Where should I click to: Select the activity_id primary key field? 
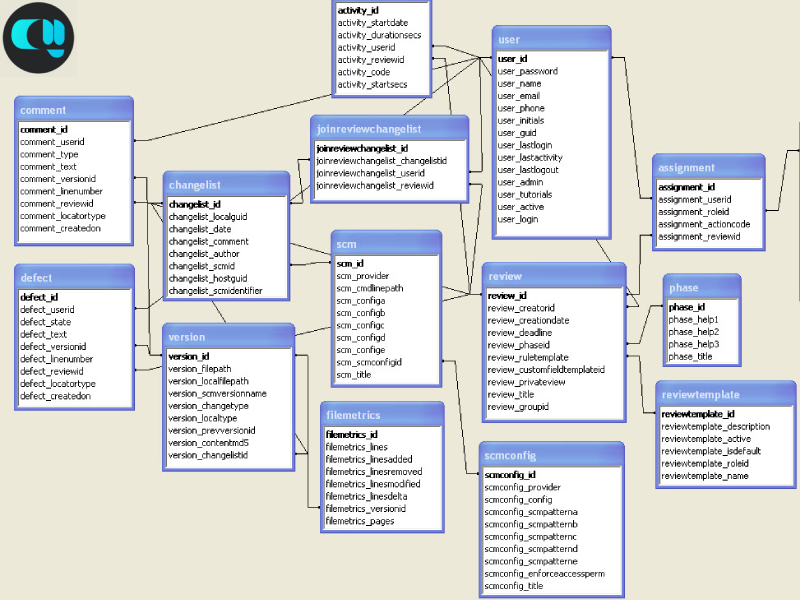pyautogui.click(x=358, y=10)
